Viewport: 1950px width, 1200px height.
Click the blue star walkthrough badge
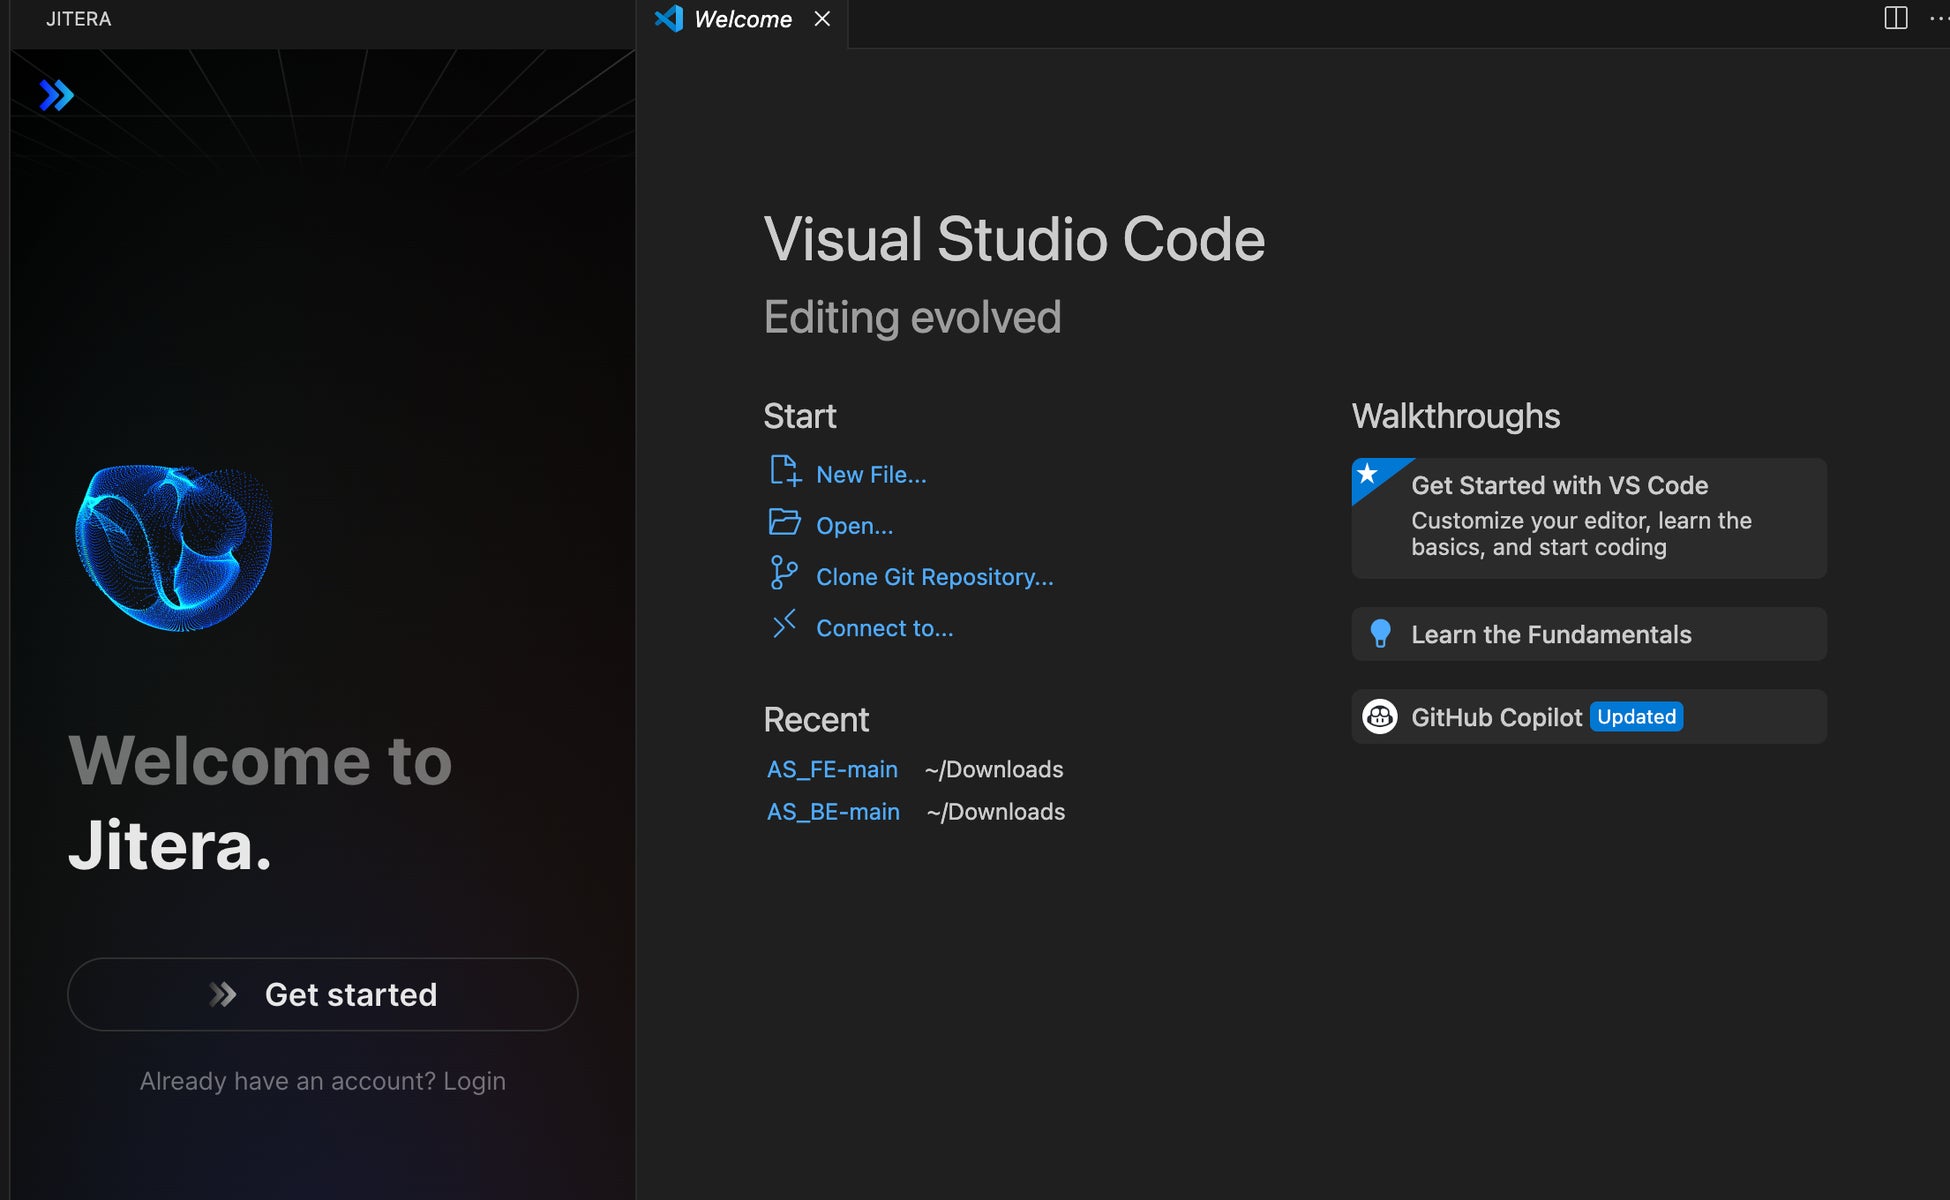click(x=1368, y=474)
